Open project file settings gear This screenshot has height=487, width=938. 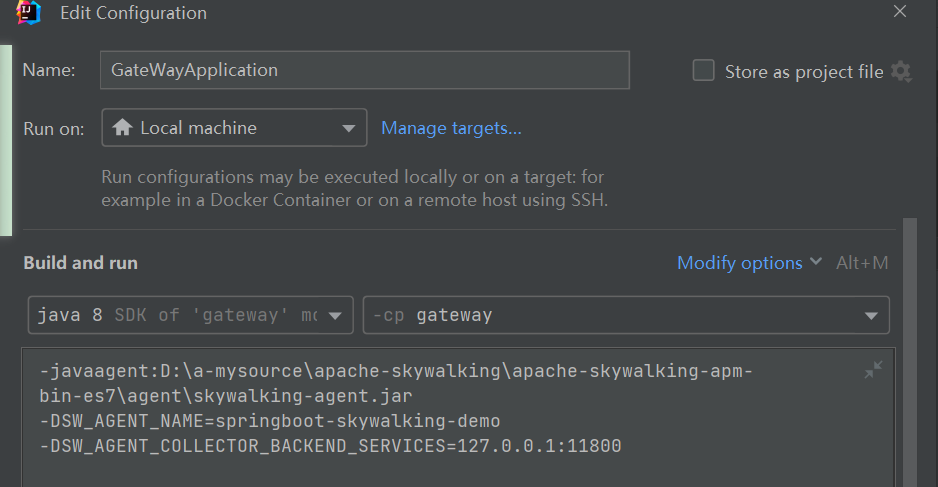901,72
